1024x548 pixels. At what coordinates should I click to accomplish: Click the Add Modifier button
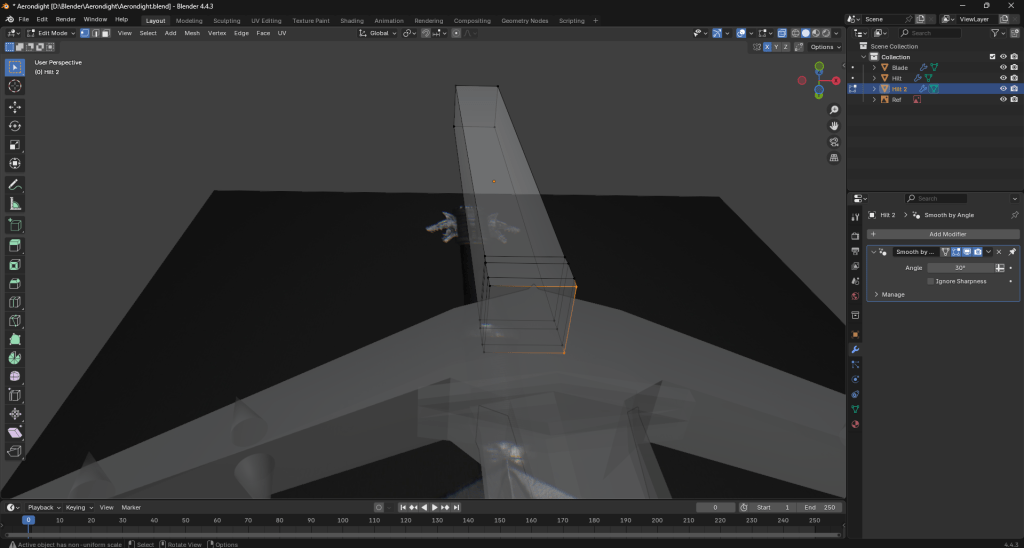point(943,233)
